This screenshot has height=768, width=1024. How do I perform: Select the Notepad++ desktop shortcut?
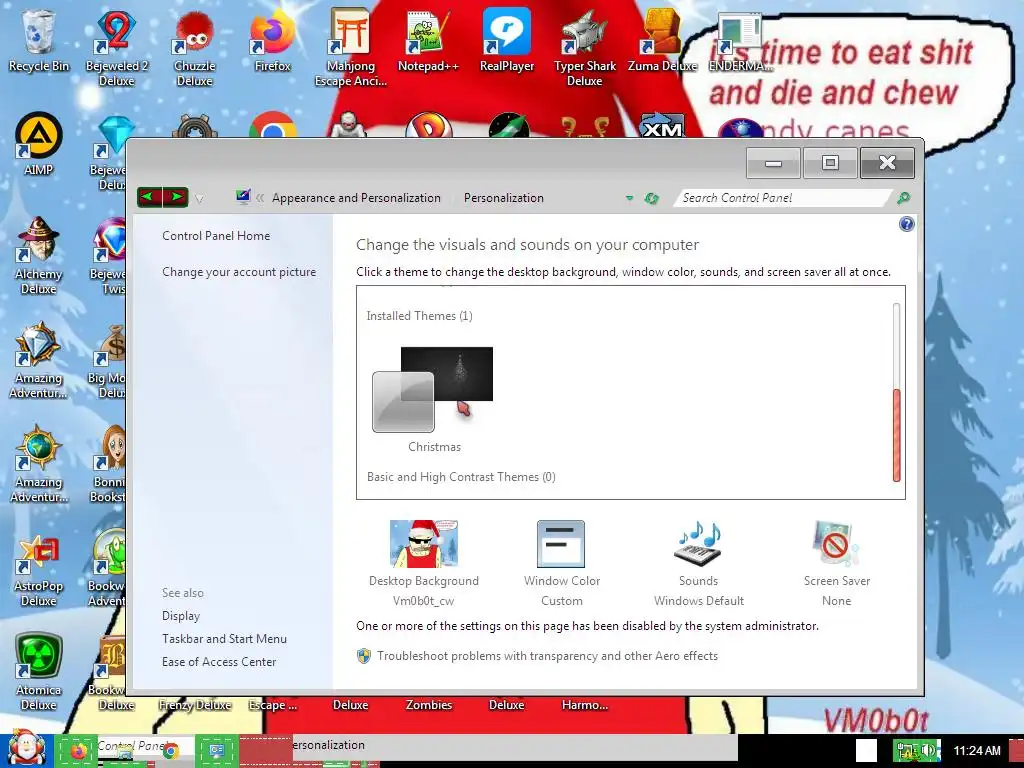(x=428, y=40)
